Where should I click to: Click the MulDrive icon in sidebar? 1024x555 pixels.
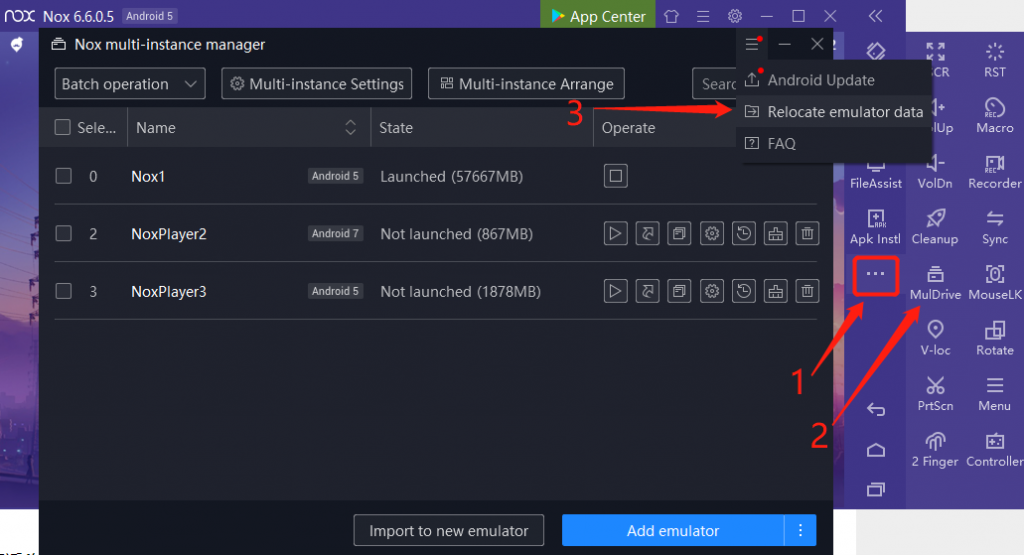point(935,281)
